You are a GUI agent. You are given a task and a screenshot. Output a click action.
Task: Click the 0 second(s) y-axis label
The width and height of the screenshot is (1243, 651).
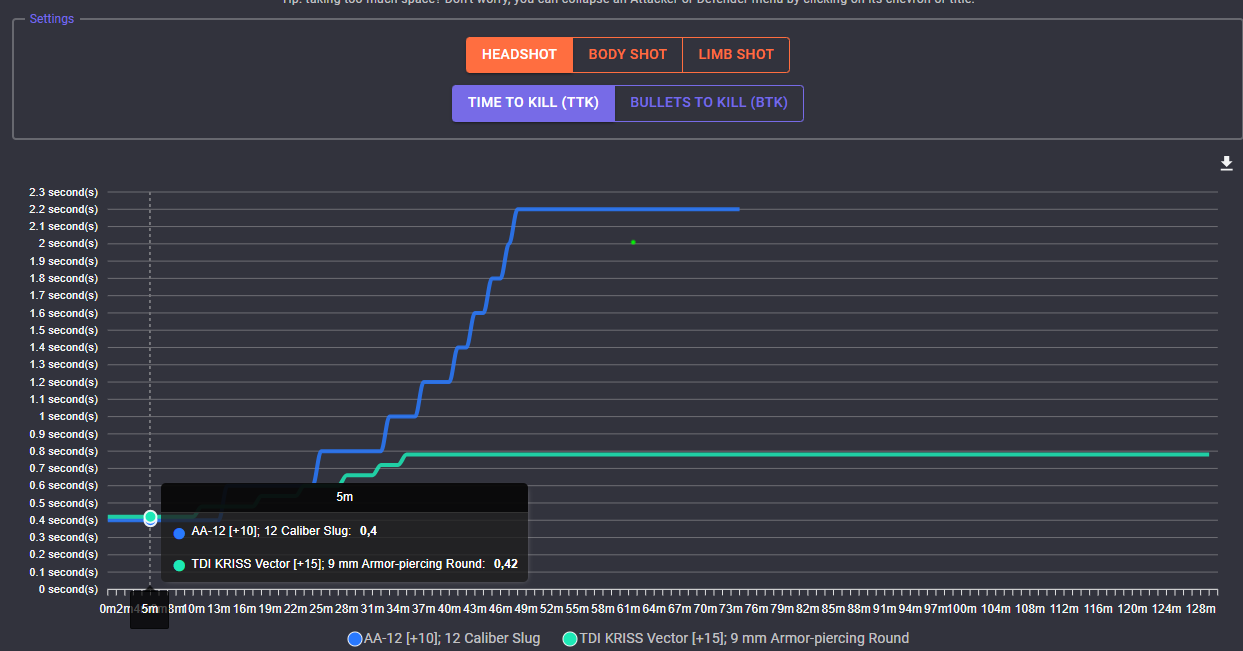point(68,589)
